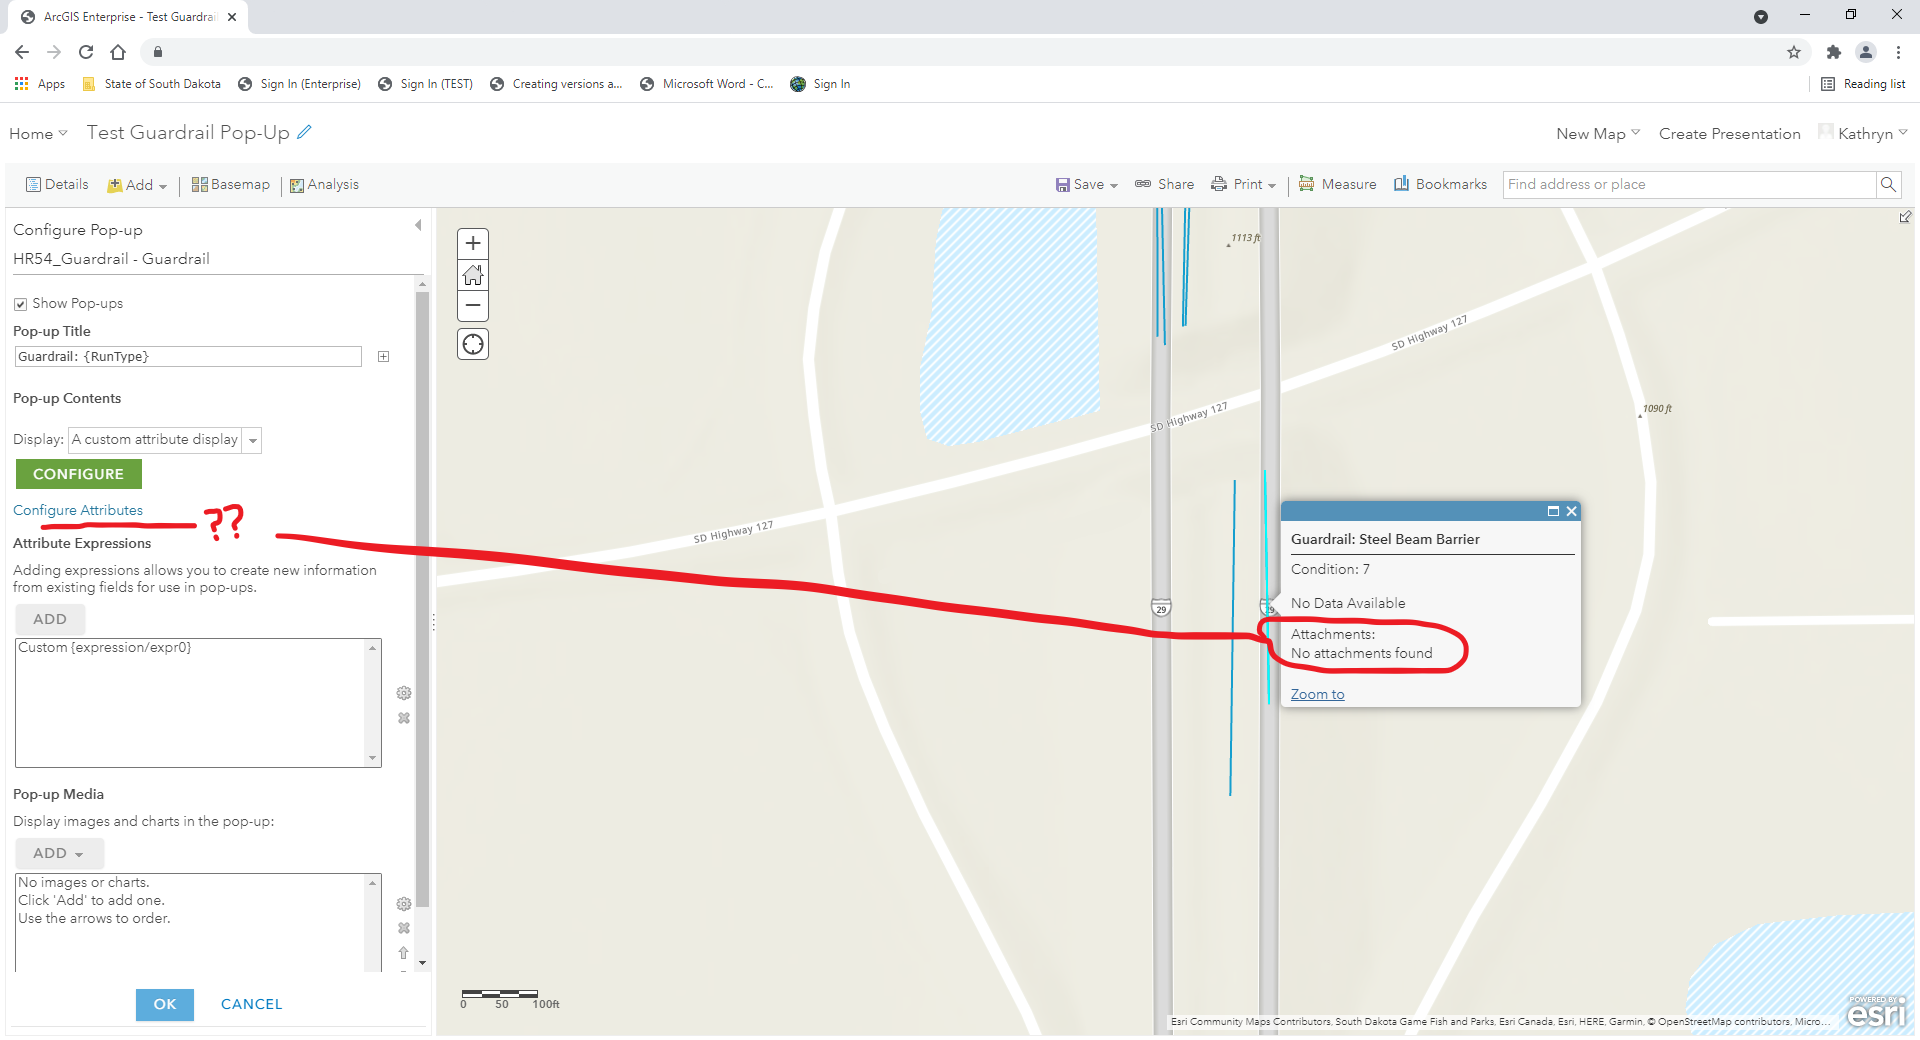
Task: Open the Bookmarks list
Action: pos(1441,185)
